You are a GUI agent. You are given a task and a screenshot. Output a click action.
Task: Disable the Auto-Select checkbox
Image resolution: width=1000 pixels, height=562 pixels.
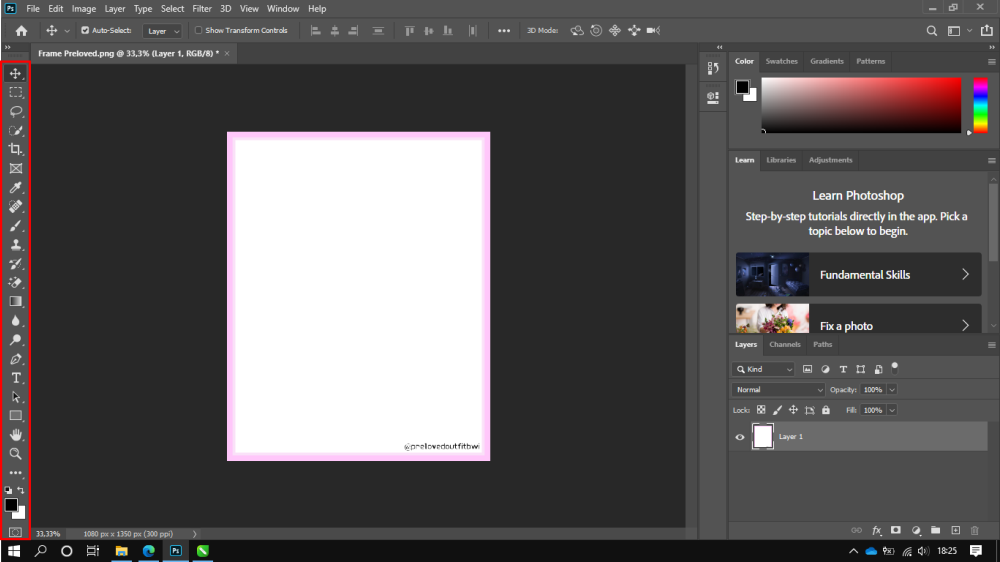[x=84, y=31]
